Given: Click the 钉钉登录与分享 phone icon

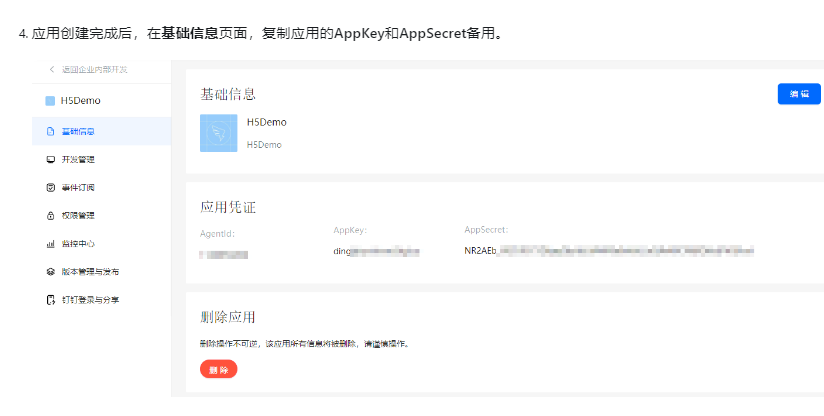Looking at the screenshot, I should point(50,300).
